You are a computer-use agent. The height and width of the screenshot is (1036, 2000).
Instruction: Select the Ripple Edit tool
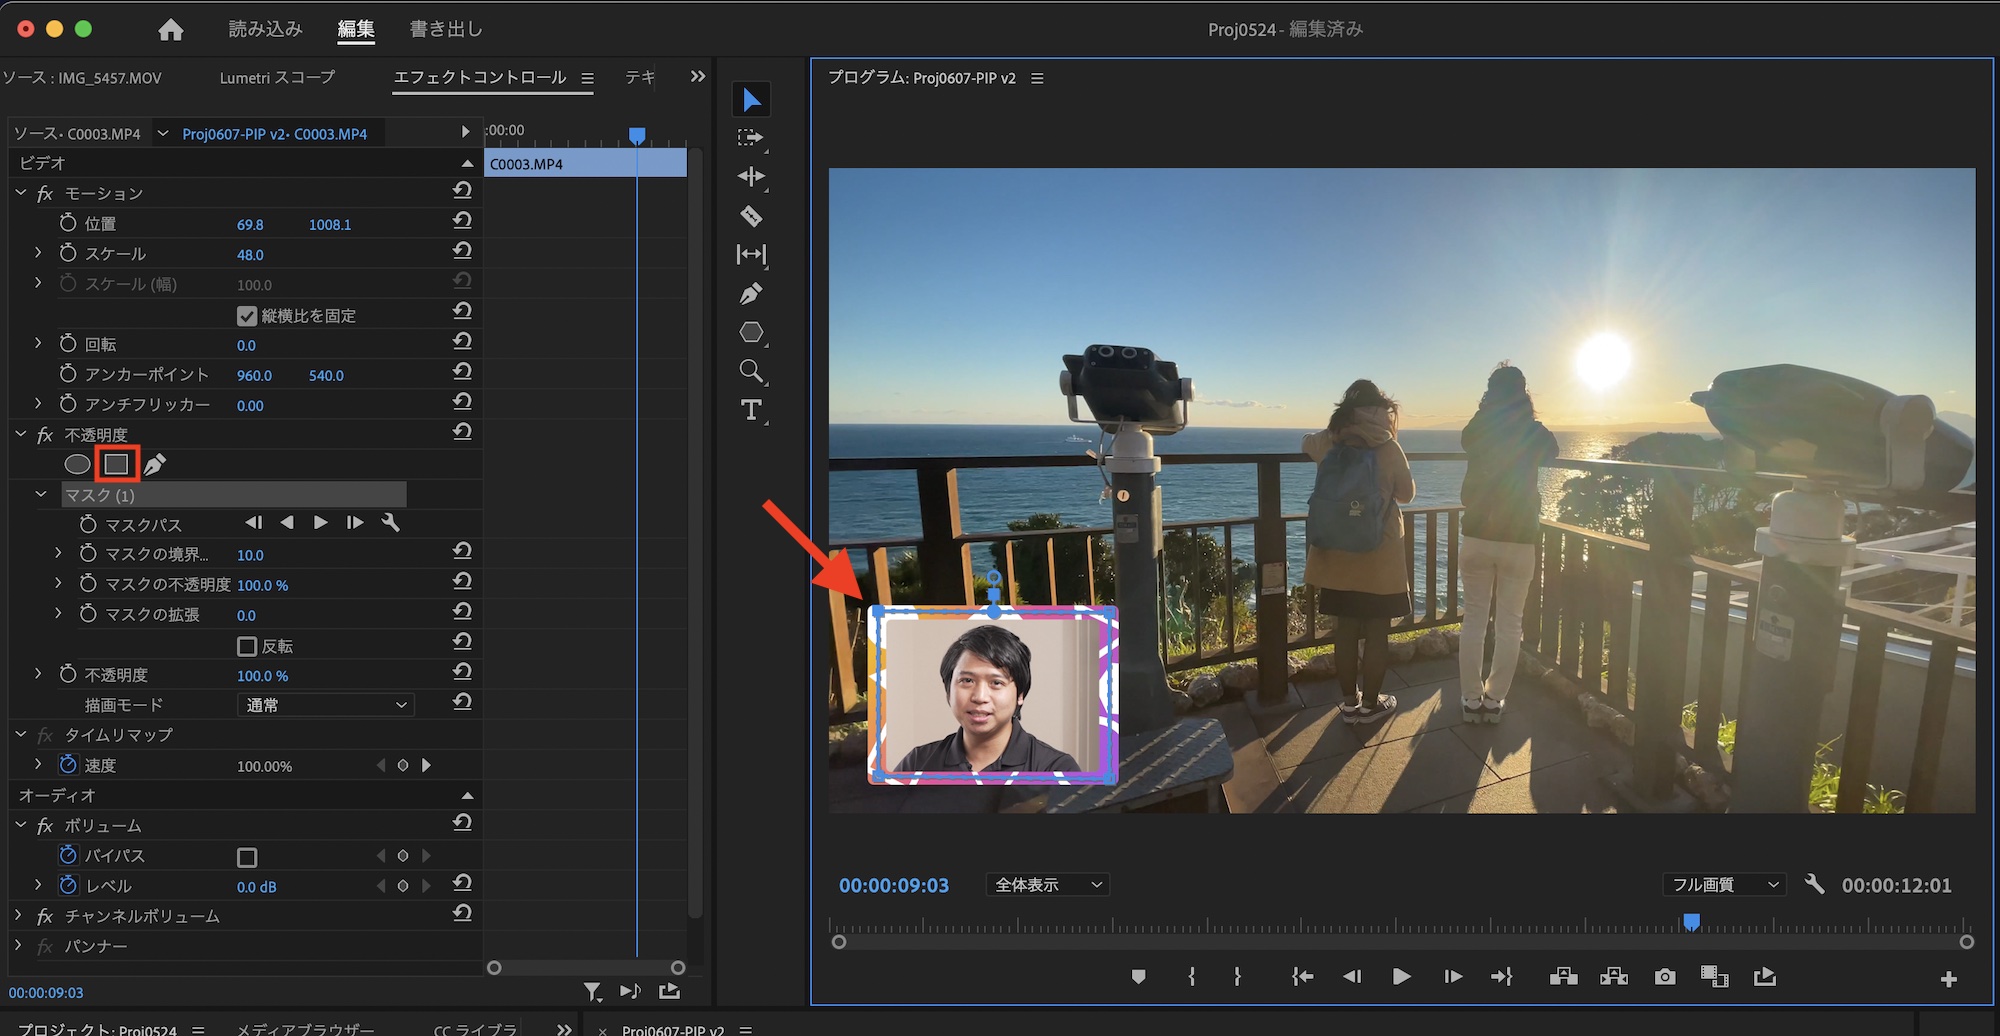tap(751, 177)
